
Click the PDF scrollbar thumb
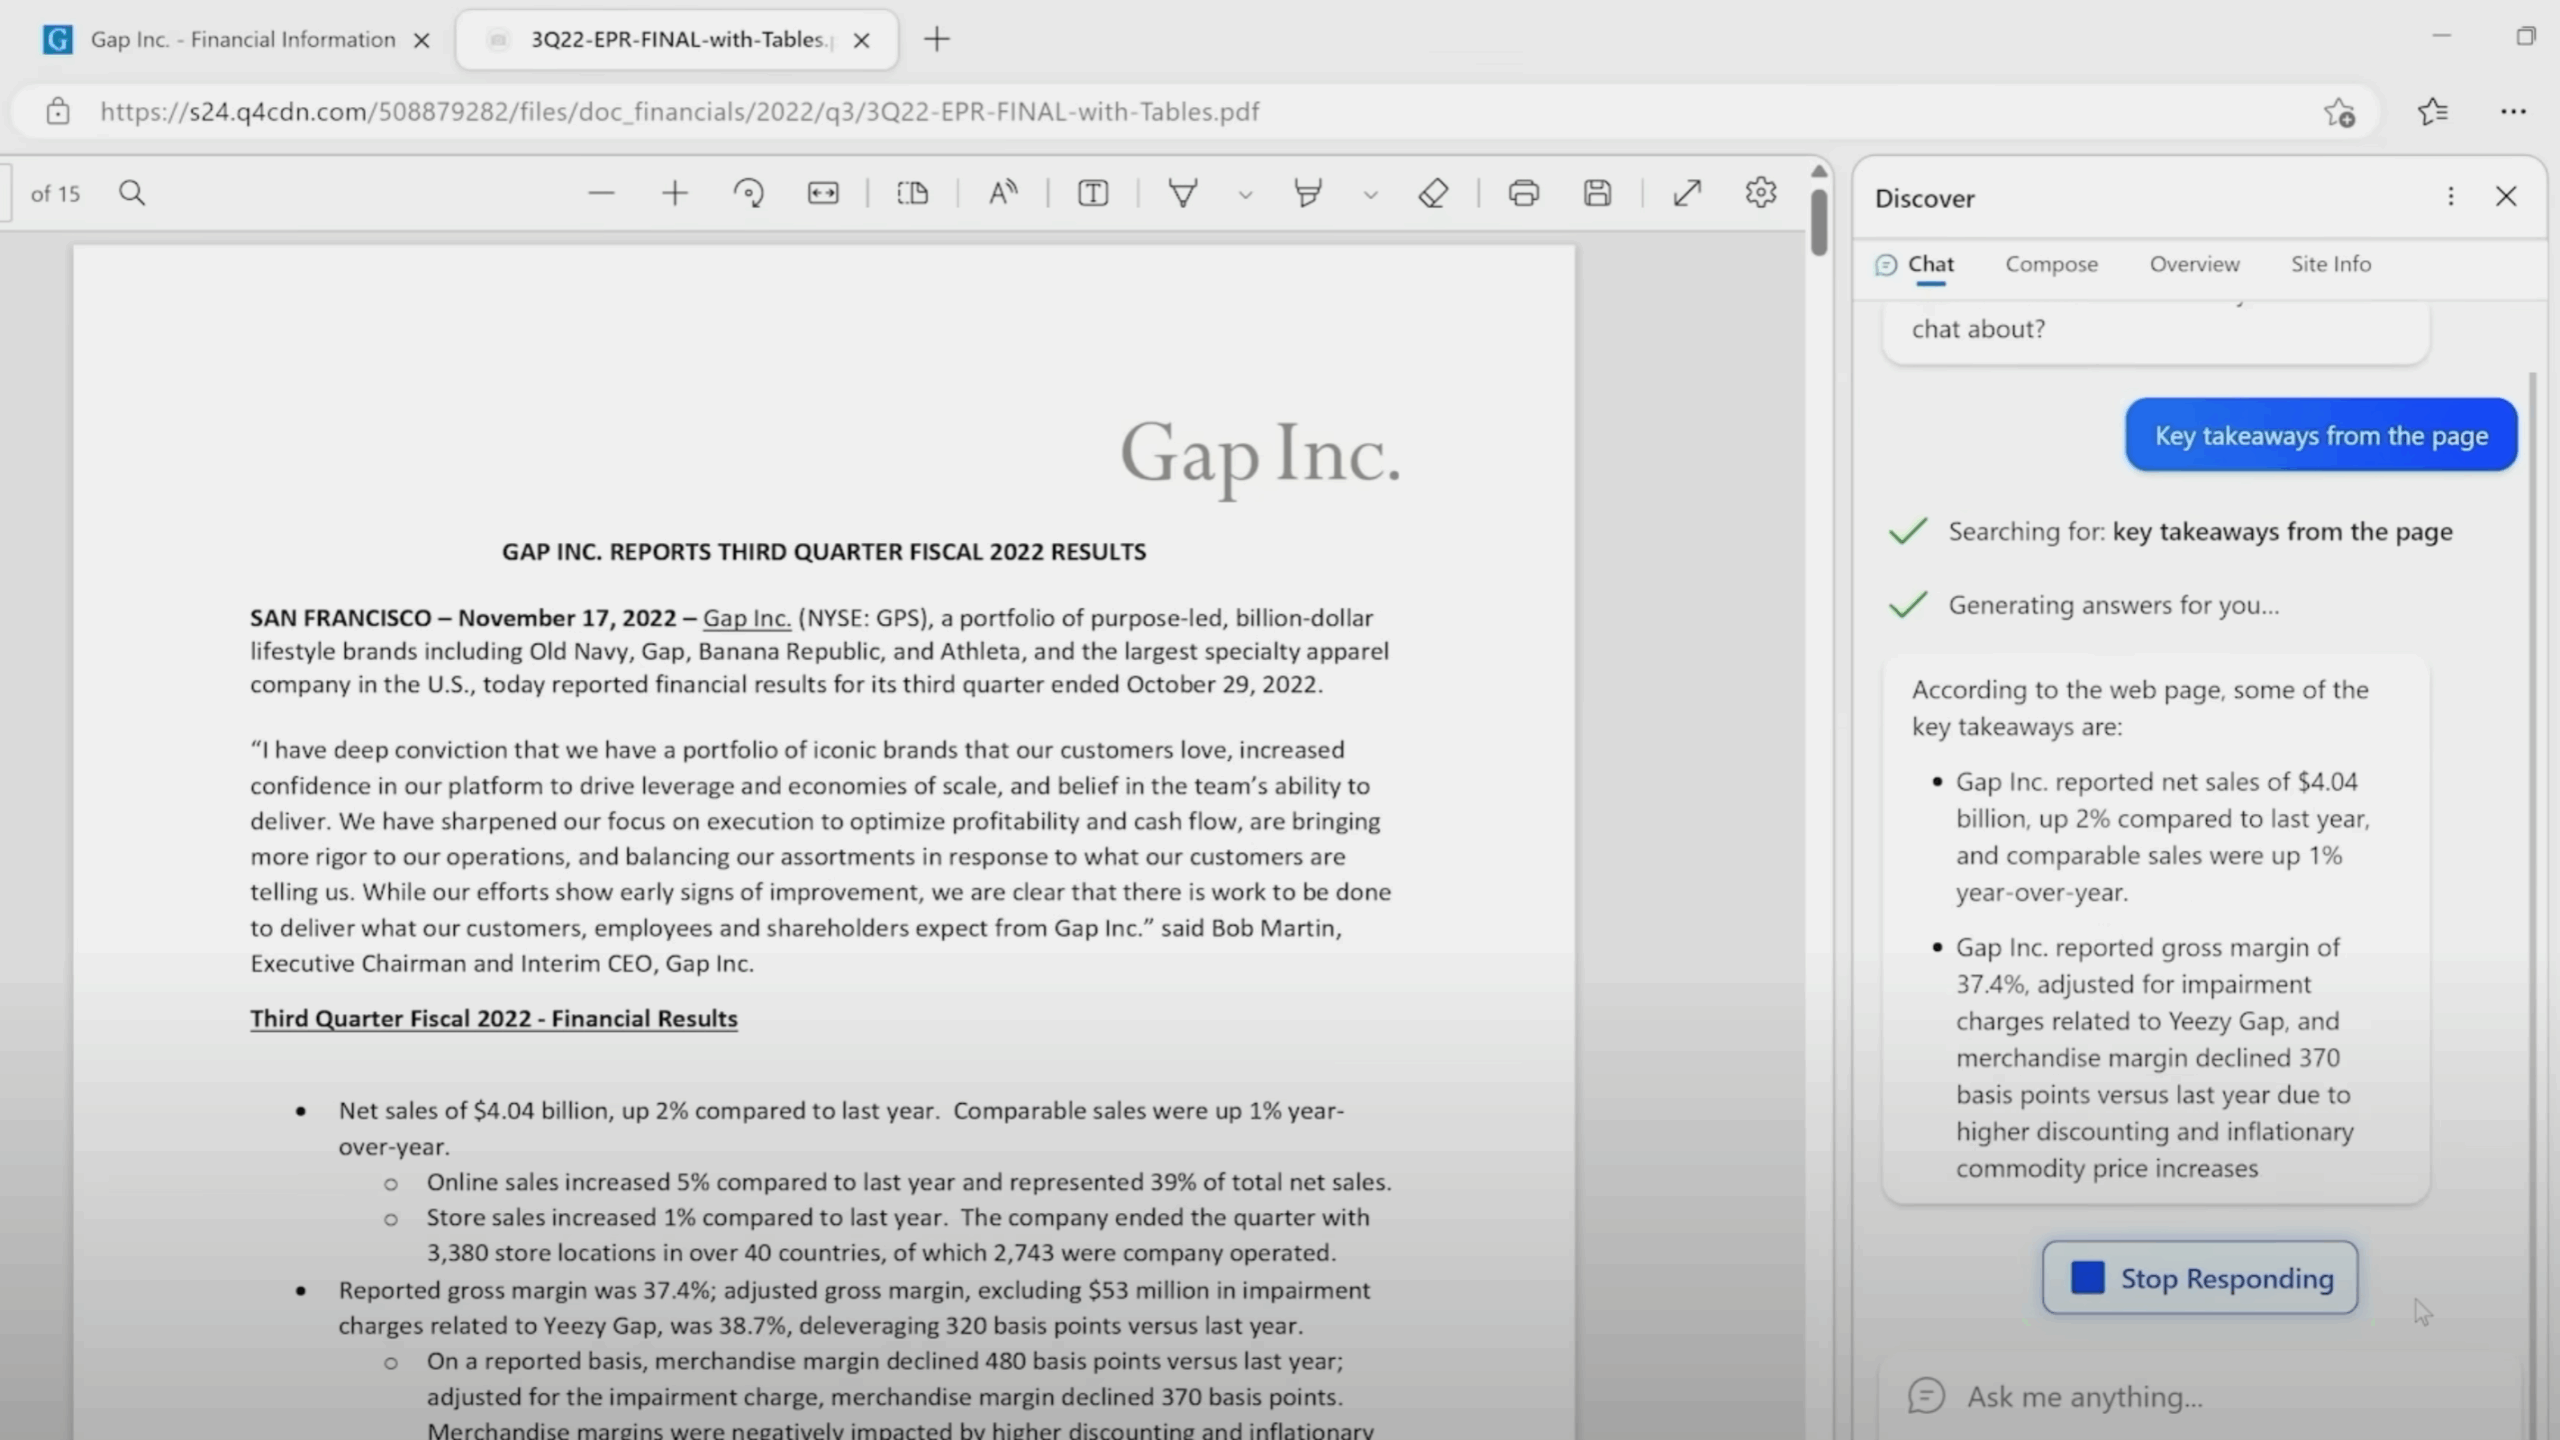click(x=1819, y=222)
